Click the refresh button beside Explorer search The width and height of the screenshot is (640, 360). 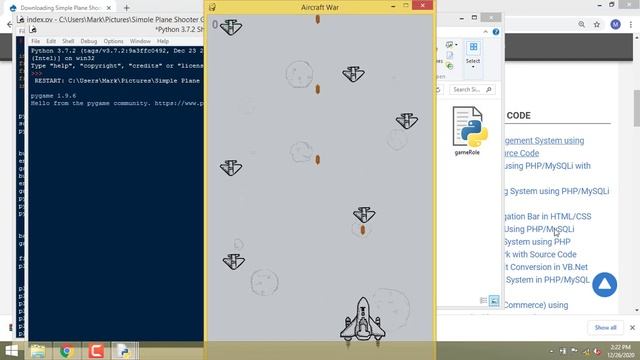pos(438,89)
